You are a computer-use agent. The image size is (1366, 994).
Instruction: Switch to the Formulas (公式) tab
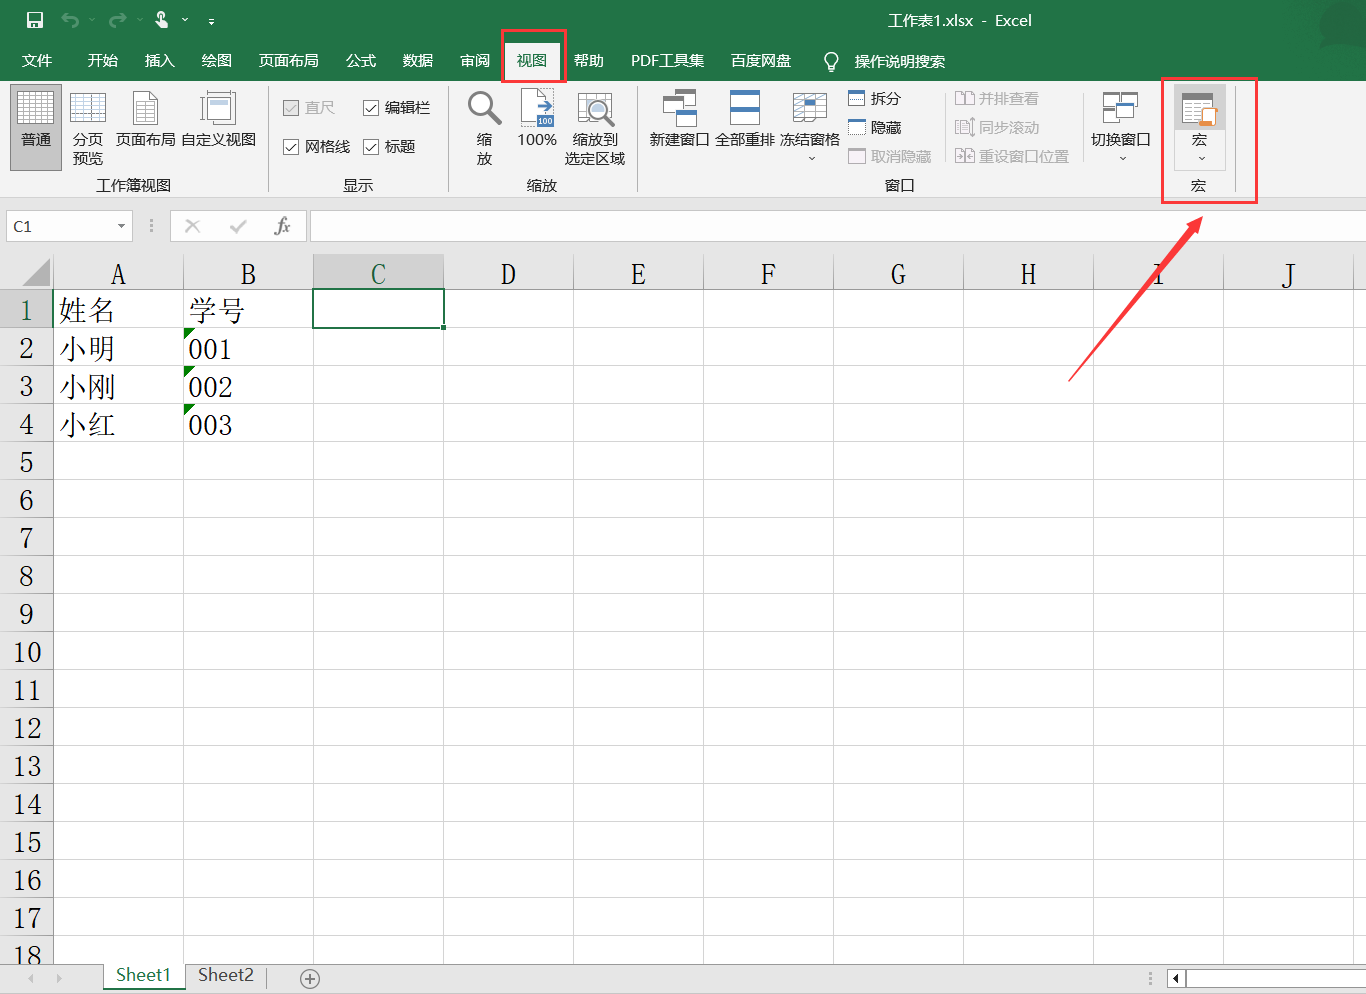361,61
